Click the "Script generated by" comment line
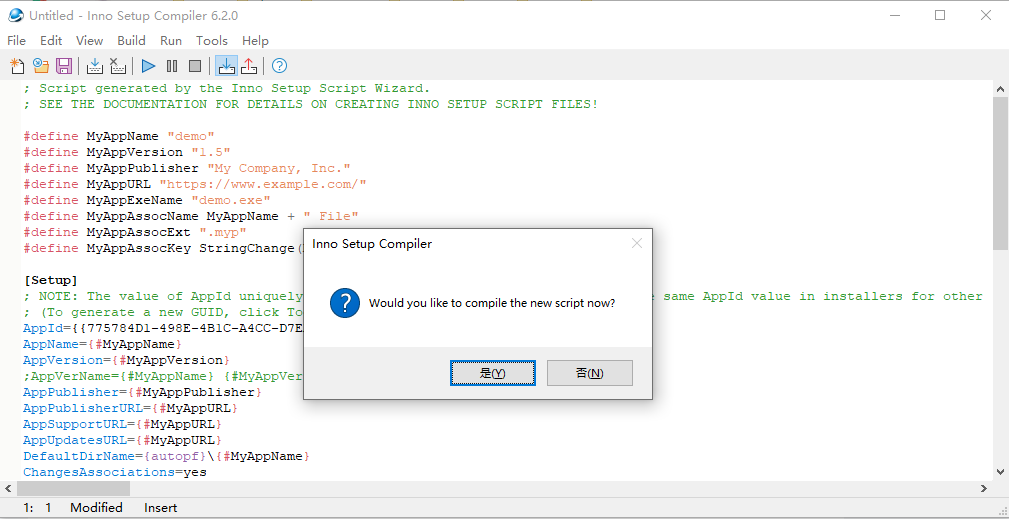Image resolution: width=1009 pixels, height=519 pixels. tap(227, 88)
